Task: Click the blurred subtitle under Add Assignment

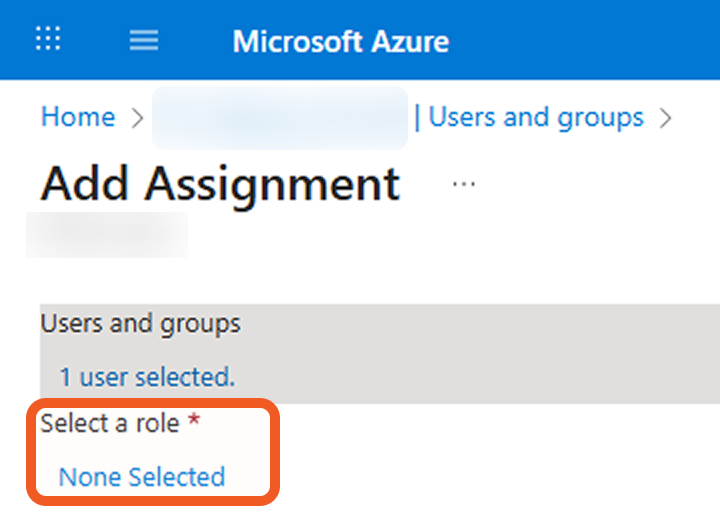Action: tap(106, 235)
